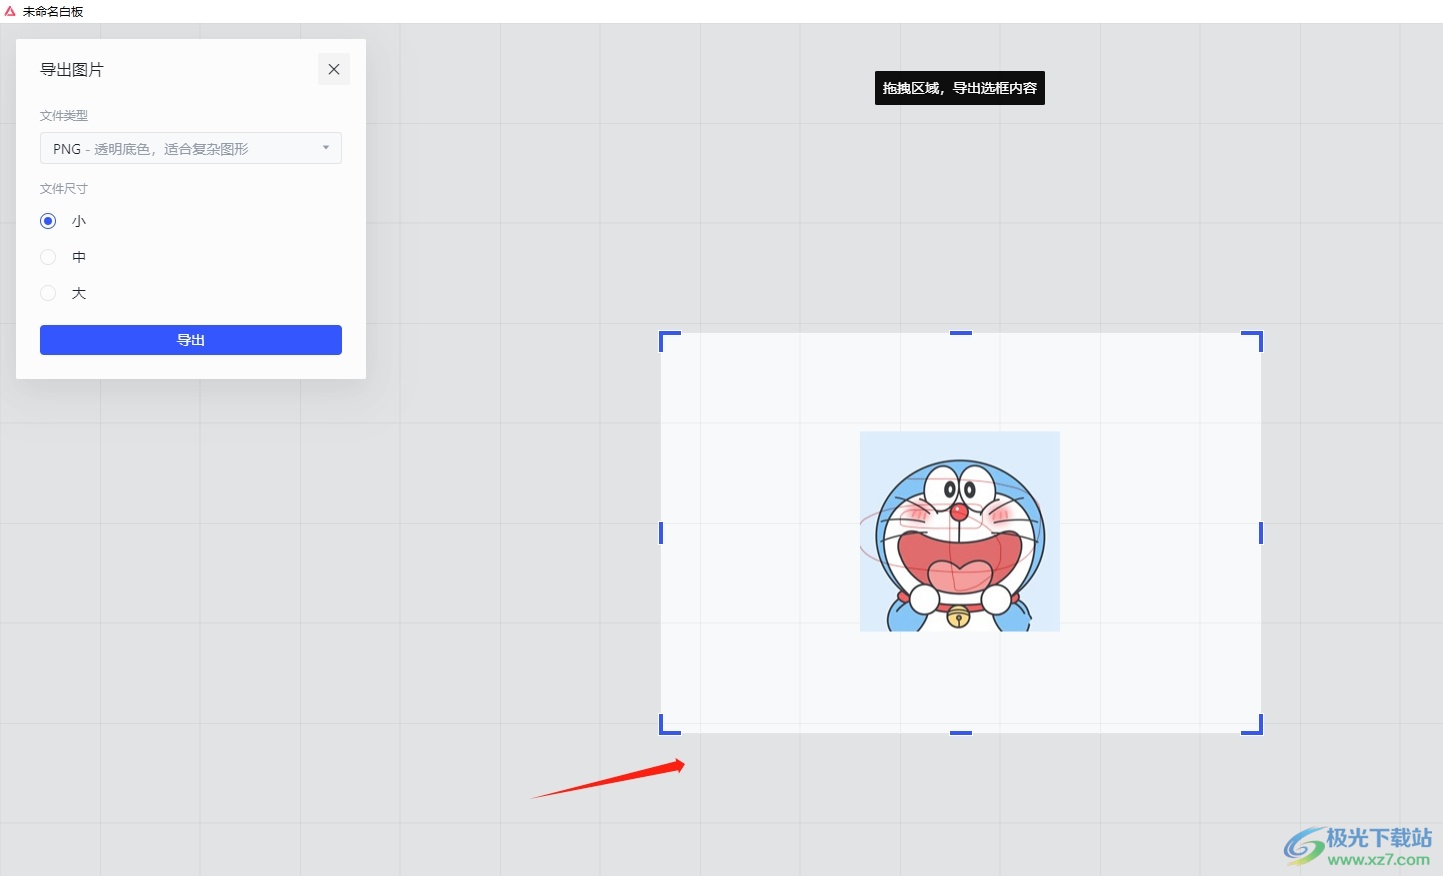This screenshot has width=1443, height=876.
Task: Click the 文件类型 label
Action: pos(64,116)
